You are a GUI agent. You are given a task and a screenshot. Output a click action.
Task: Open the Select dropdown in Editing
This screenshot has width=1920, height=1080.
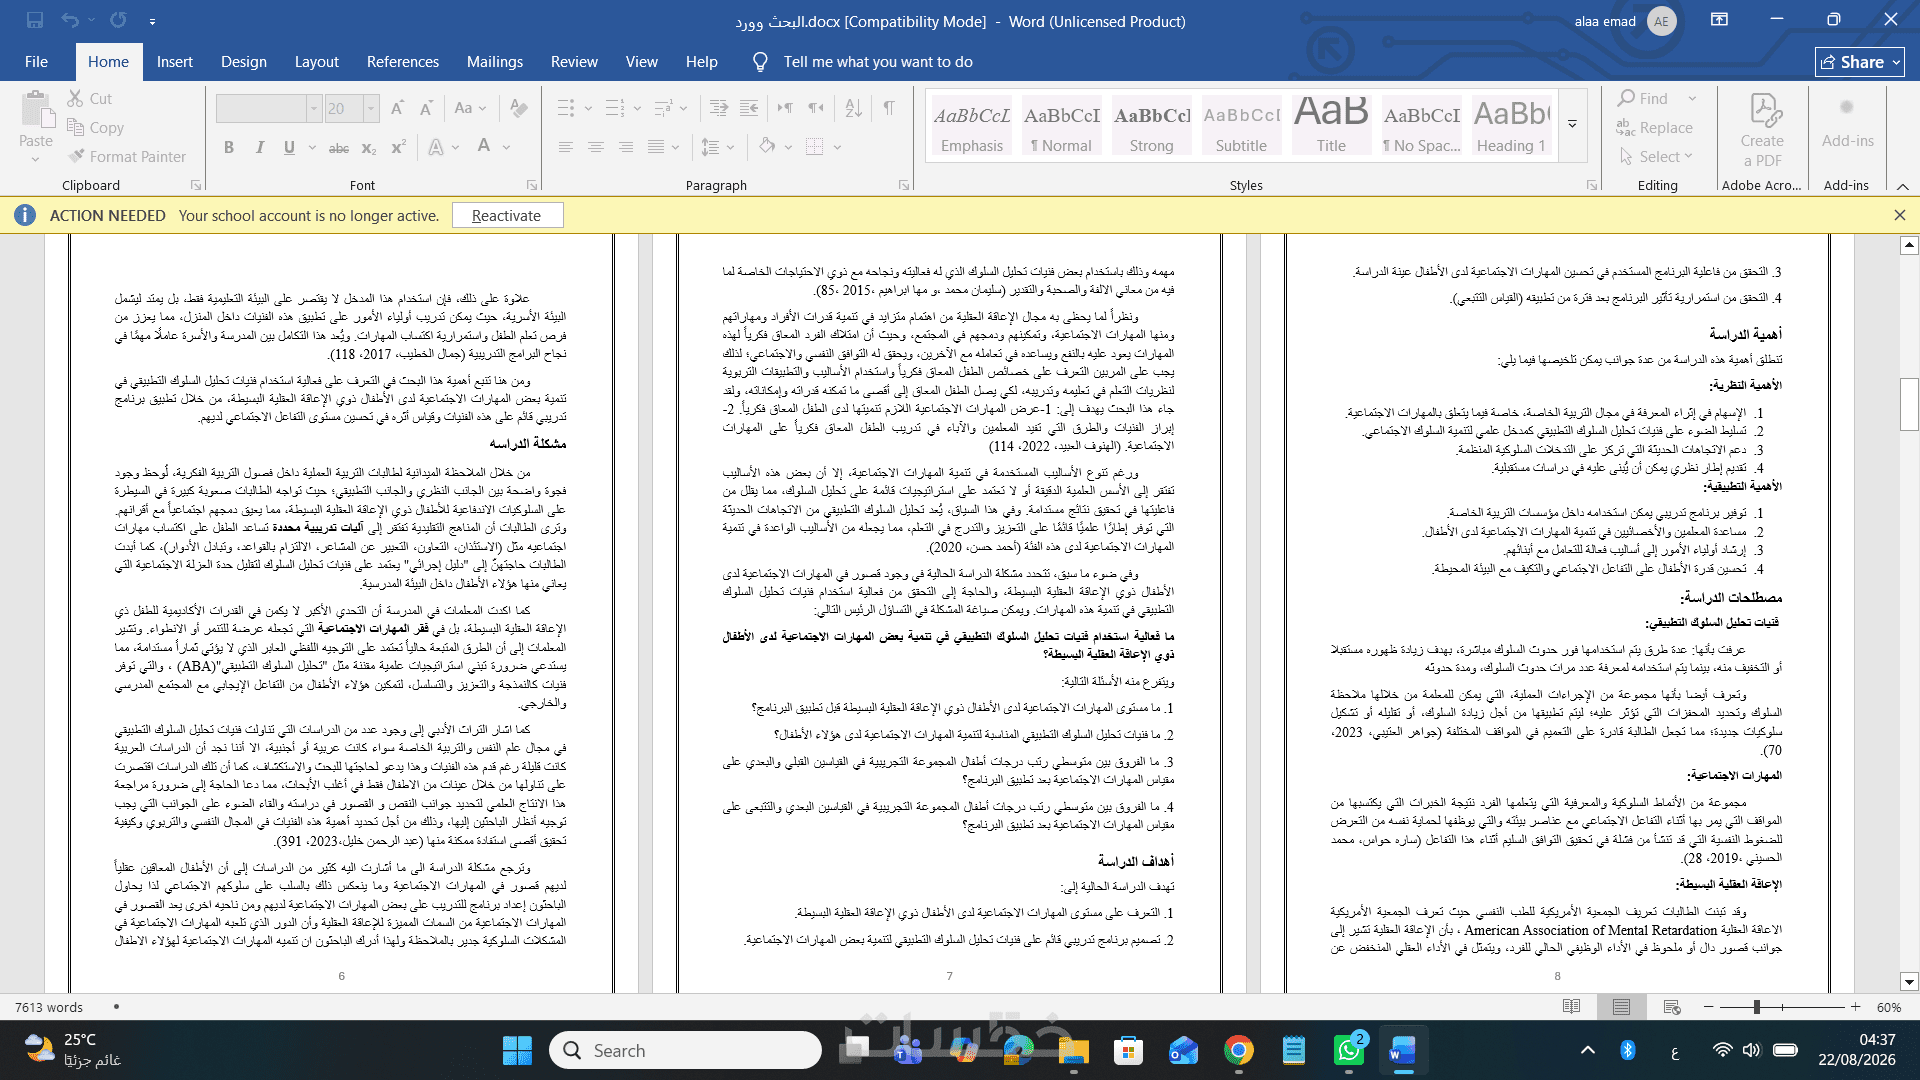click(x=1655, y=156)
